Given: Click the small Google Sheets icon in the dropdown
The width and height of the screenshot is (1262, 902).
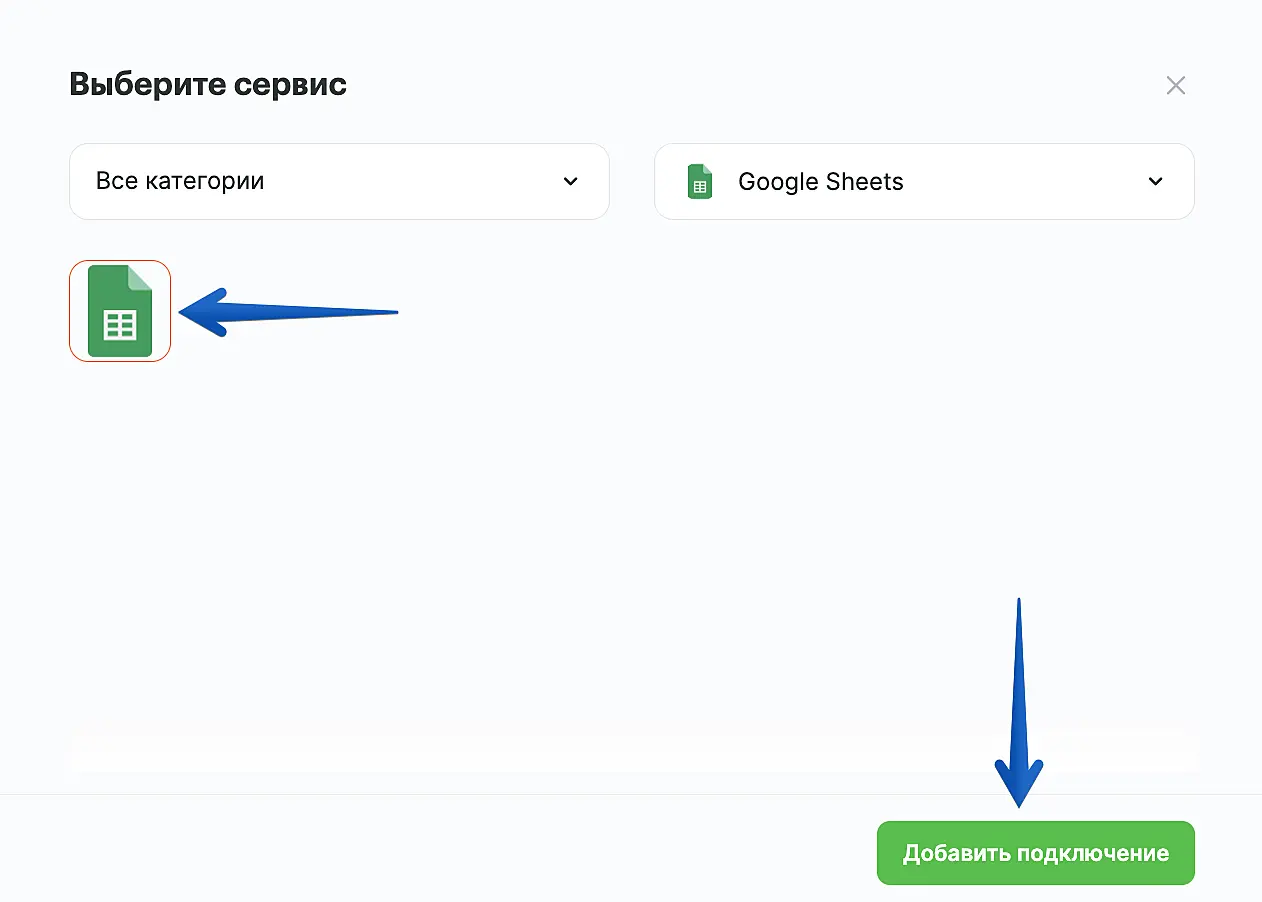Looking at the screenshot, I should pyautogui.click(x=700, y=182).
